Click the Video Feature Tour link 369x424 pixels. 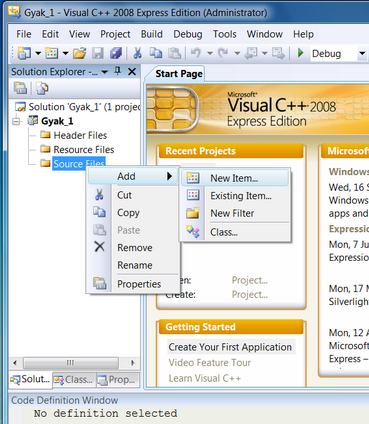point(210,363)
